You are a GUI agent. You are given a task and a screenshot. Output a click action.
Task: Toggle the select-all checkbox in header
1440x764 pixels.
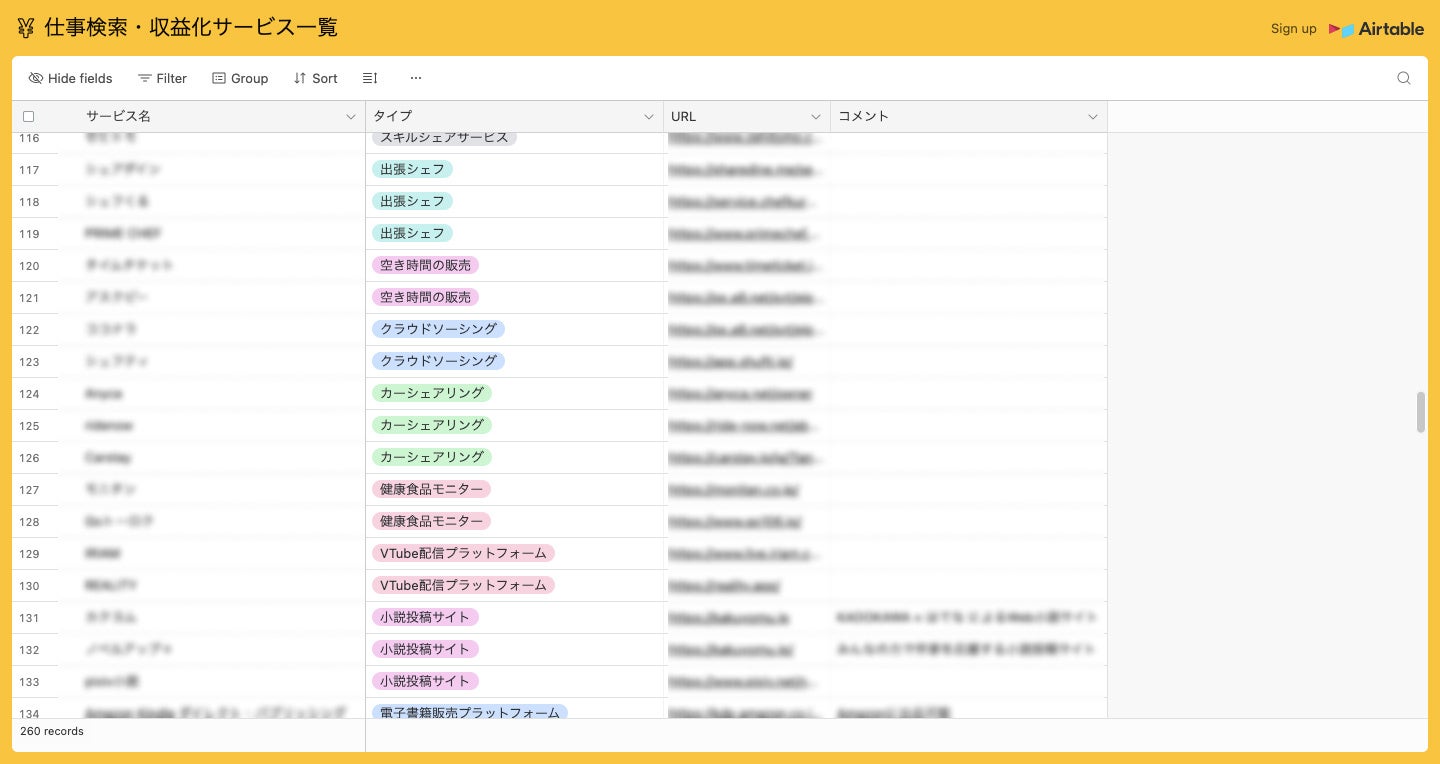(29, 116)
